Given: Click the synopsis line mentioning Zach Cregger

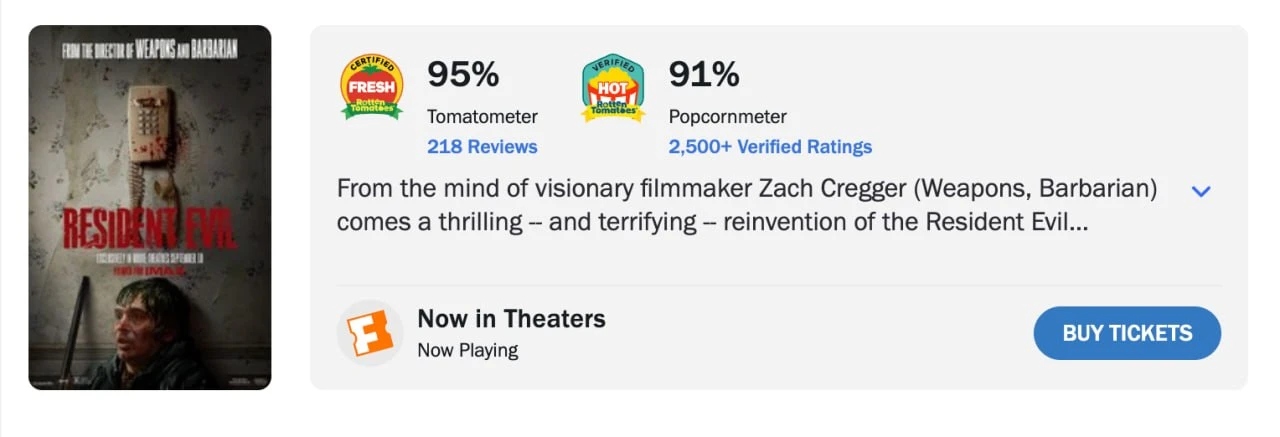Looking at the screenshot, I should coord(747,189).
